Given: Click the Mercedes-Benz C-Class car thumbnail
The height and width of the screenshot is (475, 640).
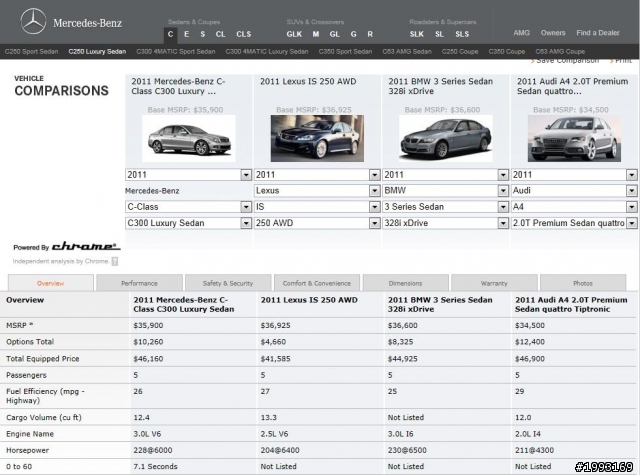Looking at the screenshot, I should pyautogui.click(x=189, y=139).
